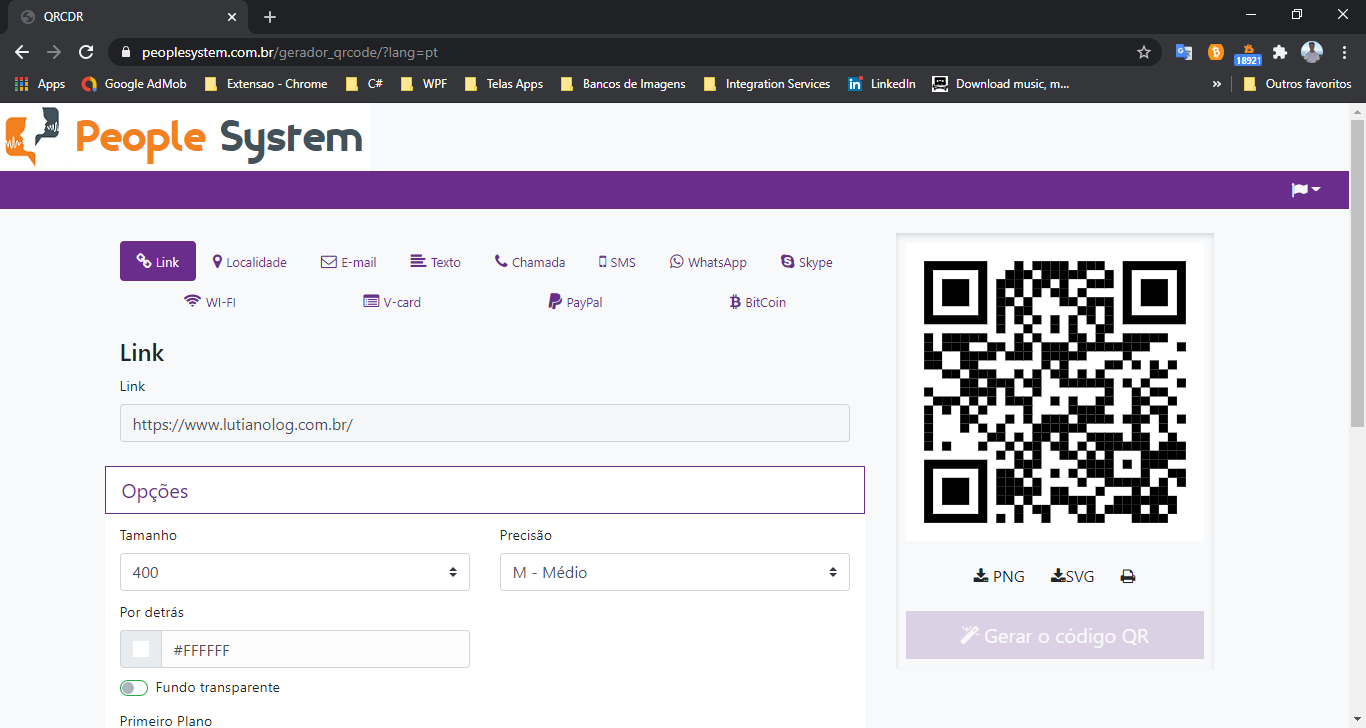Switch to the WhatsApp tab
Image resolution: width=1366 pixels, height=728 pixels.
708,262
